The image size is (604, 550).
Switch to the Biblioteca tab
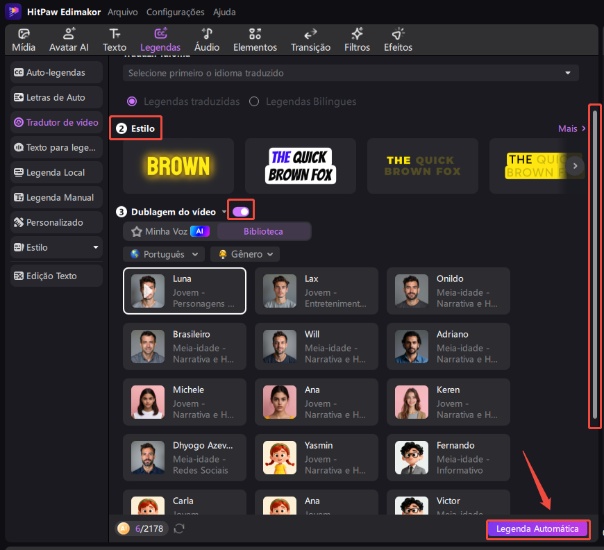(264, 231)
